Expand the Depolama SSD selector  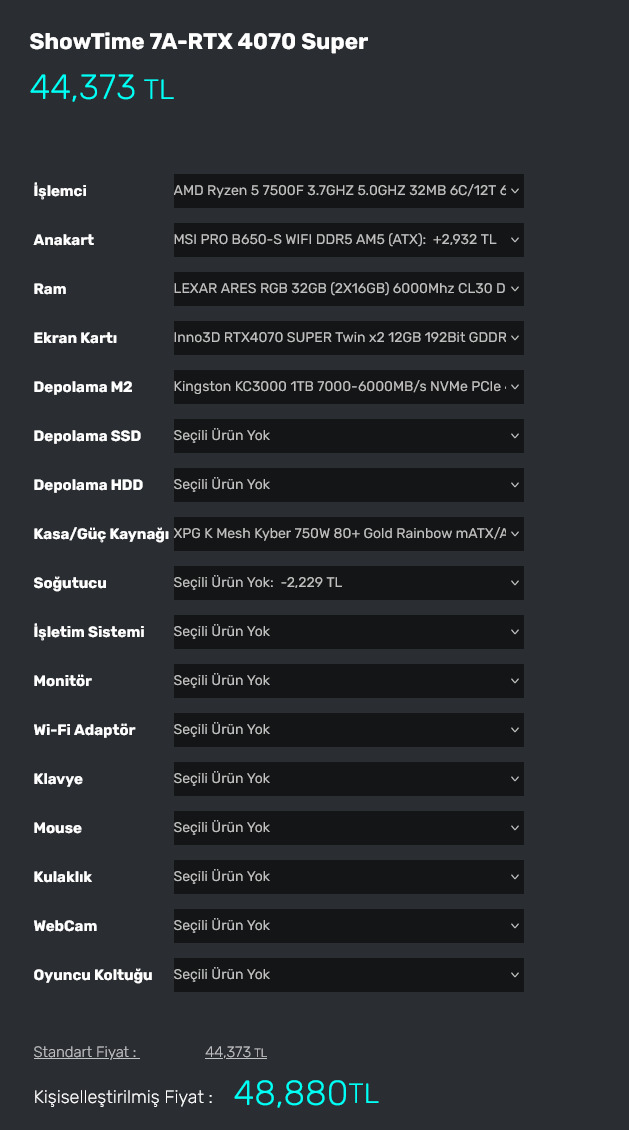point(348,436)
